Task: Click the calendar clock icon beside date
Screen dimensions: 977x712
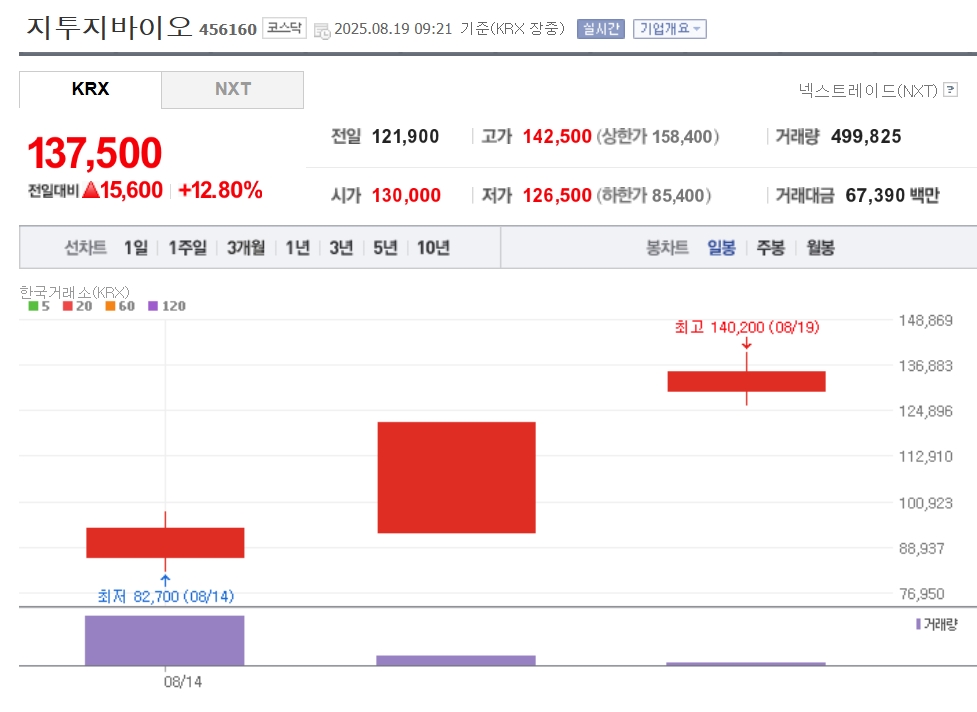Action: click(x=322, y=30)
